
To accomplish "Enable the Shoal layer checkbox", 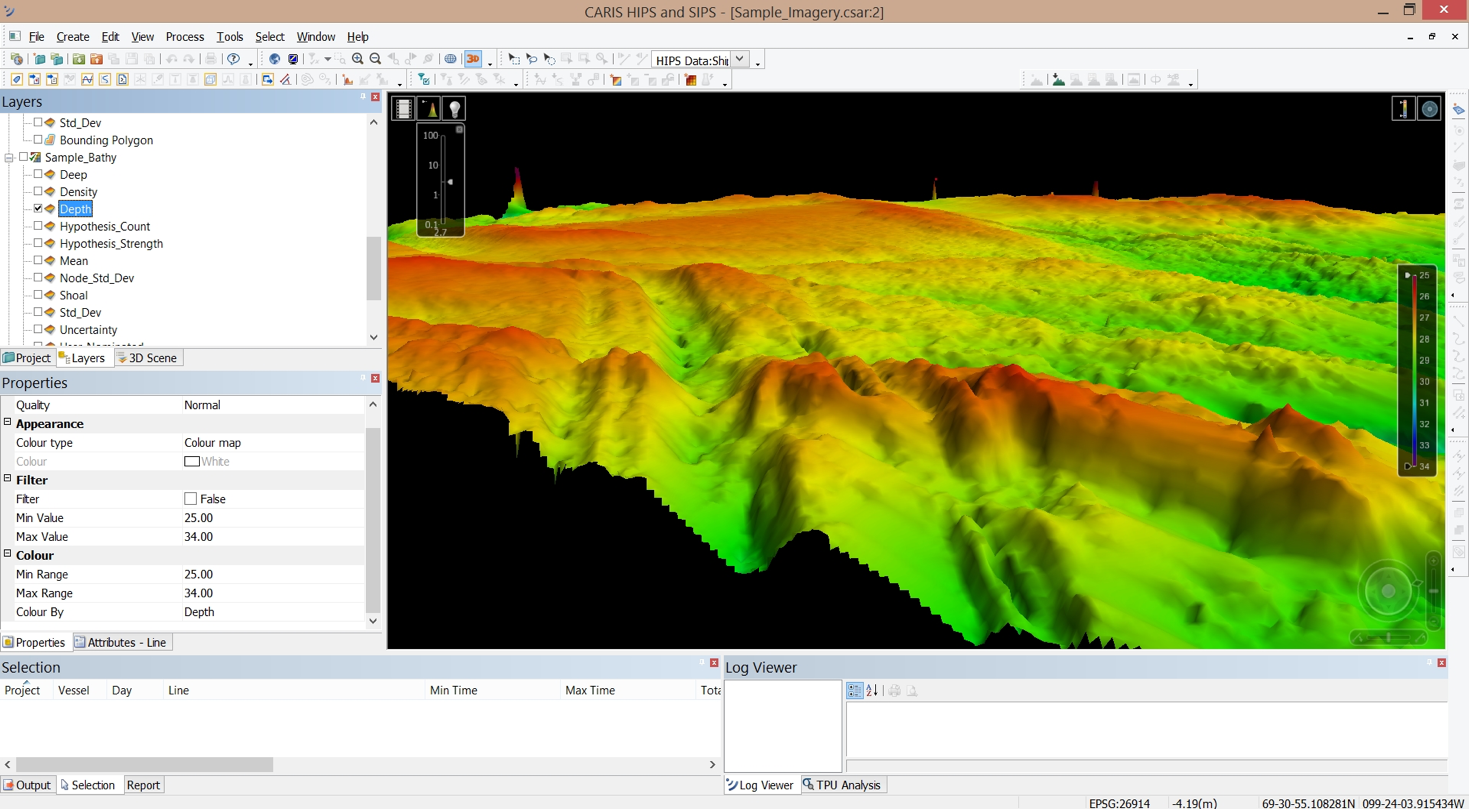I will tap(38, 295).
